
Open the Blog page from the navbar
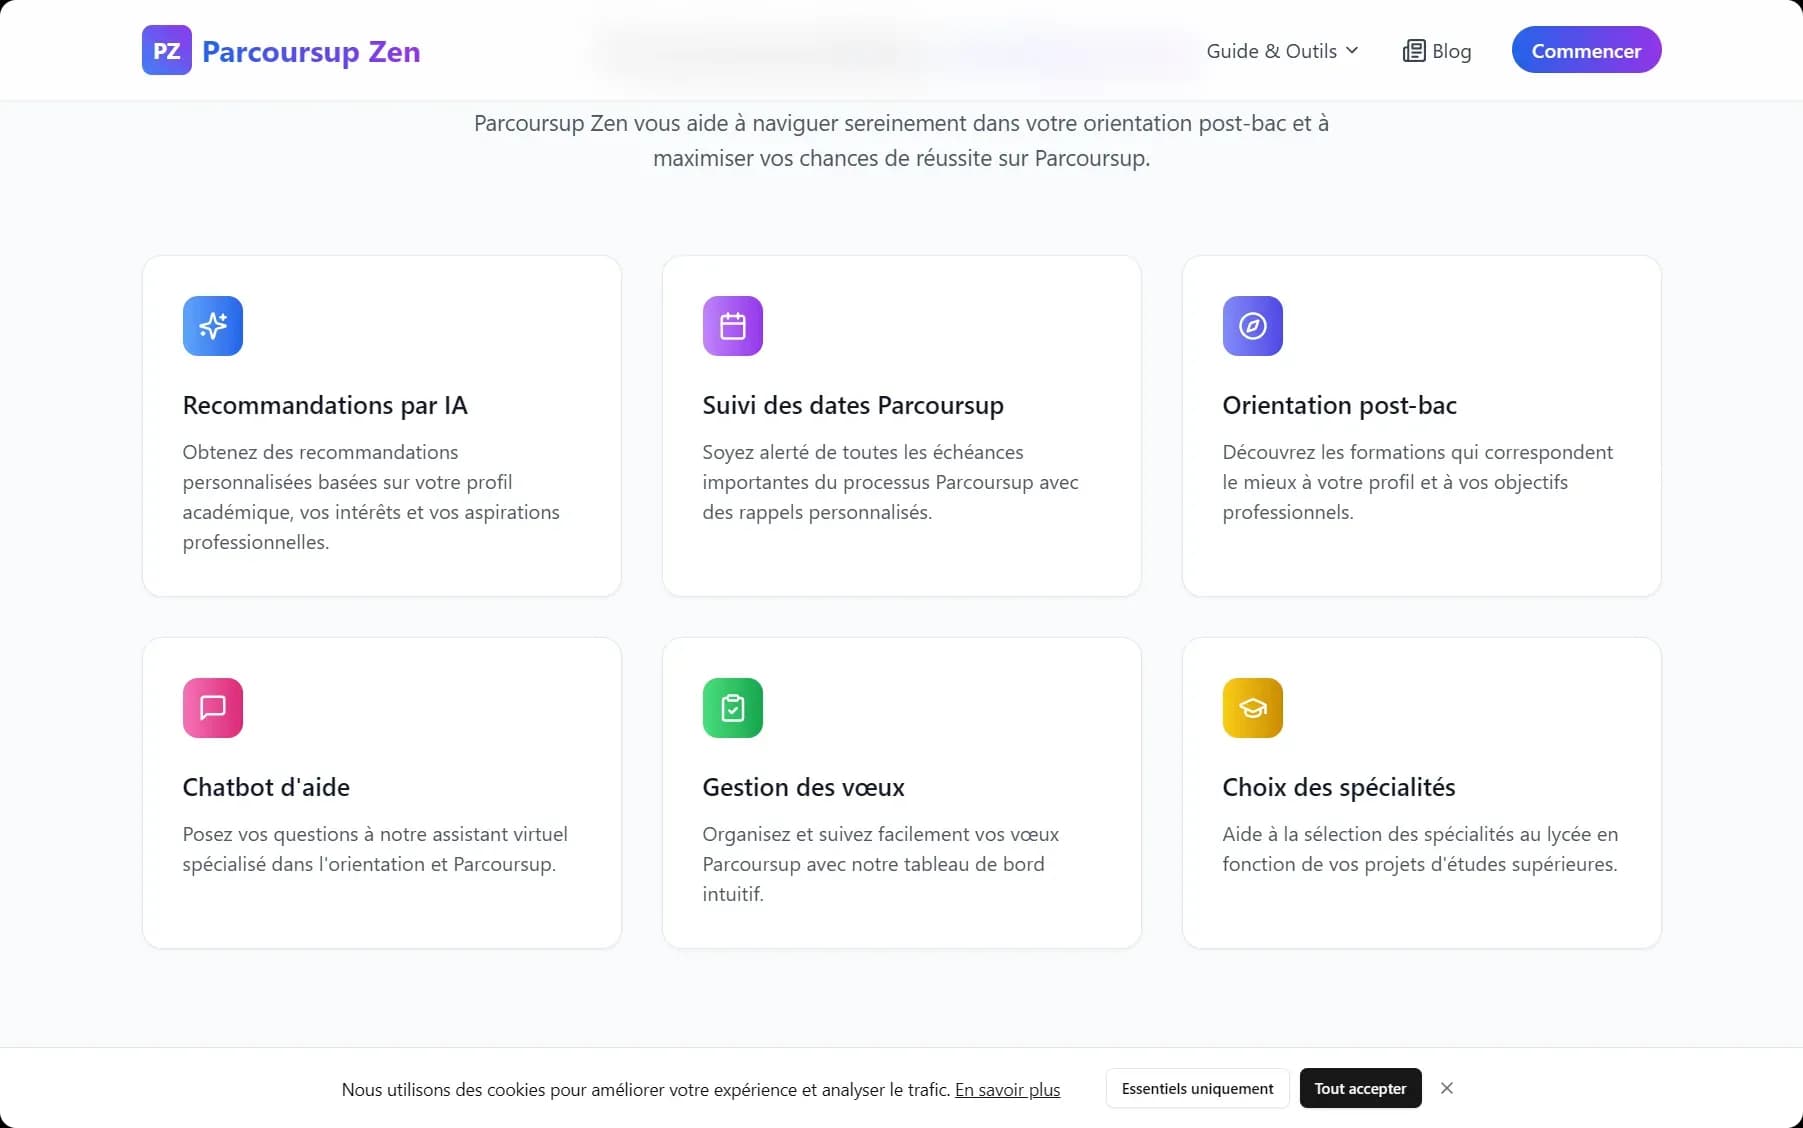click(x=1450, y=51)
